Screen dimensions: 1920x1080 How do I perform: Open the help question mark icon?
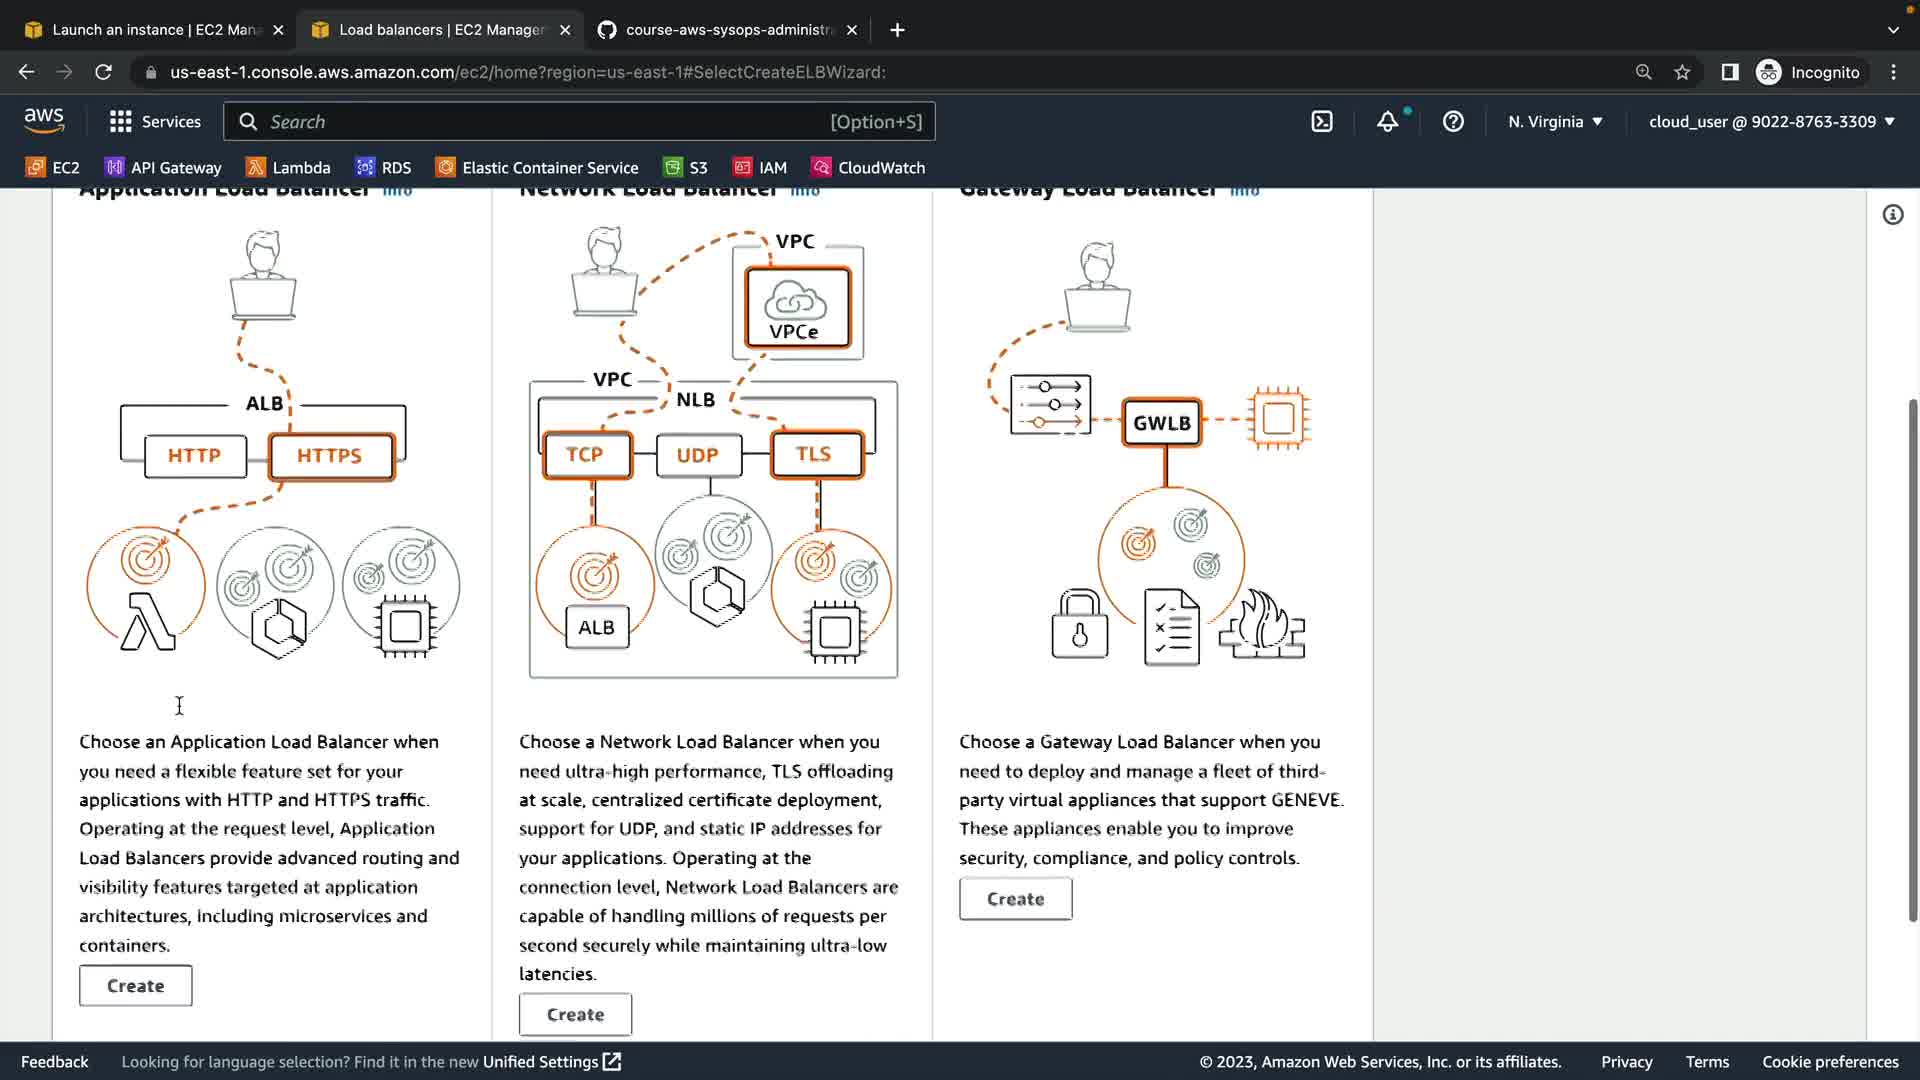pos(1453,122)
